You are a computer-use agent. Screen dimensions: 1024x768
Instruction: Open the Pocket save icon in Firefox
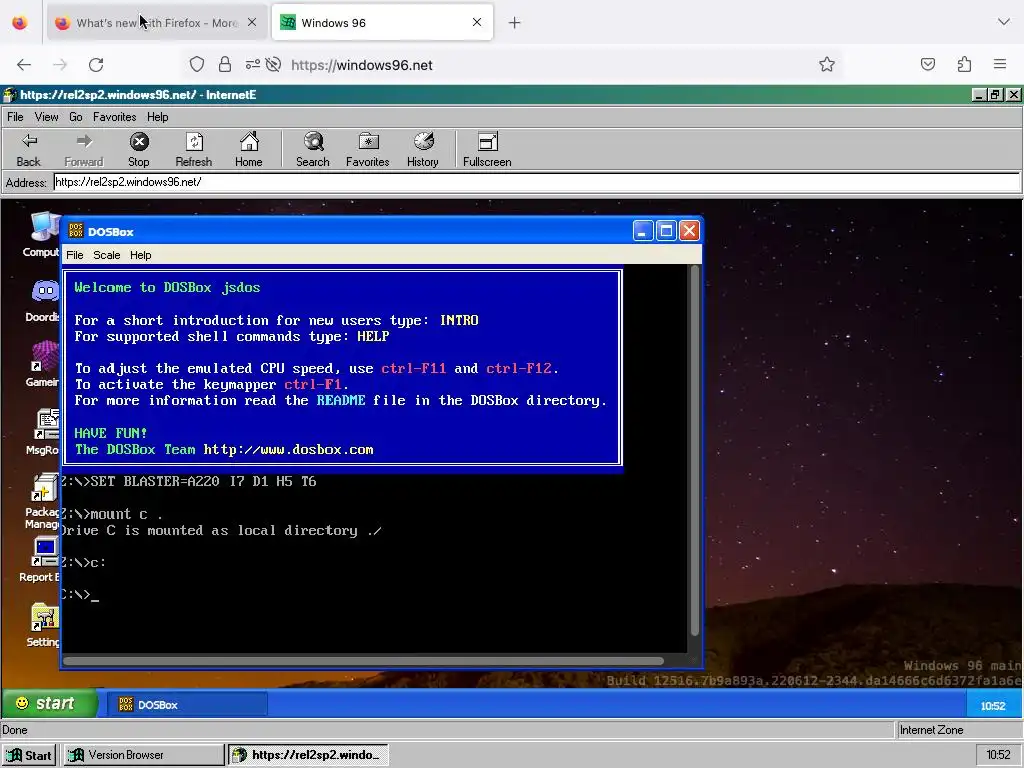point(928,64)
